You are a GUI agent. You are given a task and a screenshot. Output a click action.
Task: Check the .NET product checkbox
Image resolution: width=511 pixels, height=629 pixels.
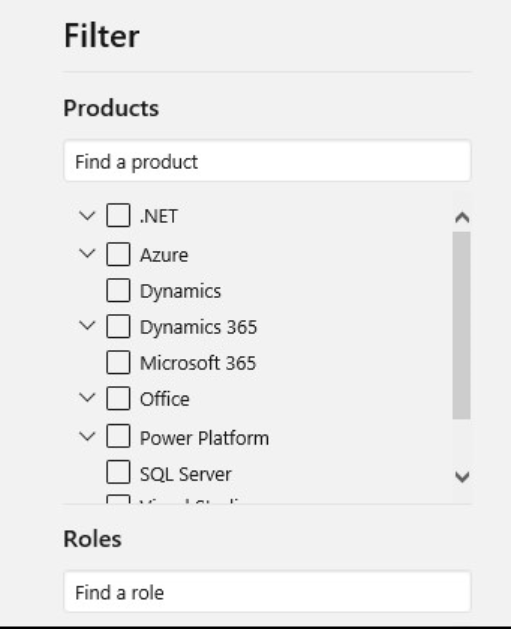coord(118,215)
